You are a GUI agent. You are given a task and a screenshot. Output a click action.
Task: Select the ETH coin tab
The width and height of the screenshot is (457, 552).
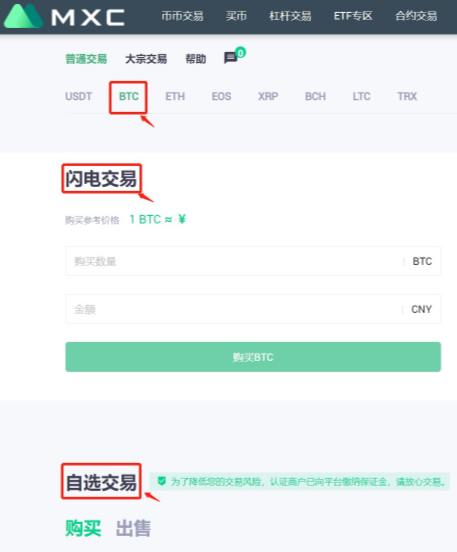pos(175,96)
